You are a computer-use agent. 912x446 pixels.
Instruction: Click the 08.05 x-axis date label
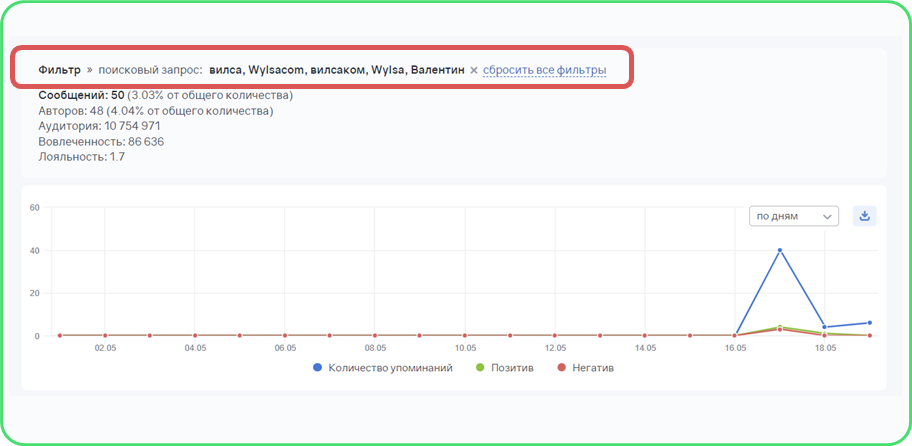click(375, 348)
